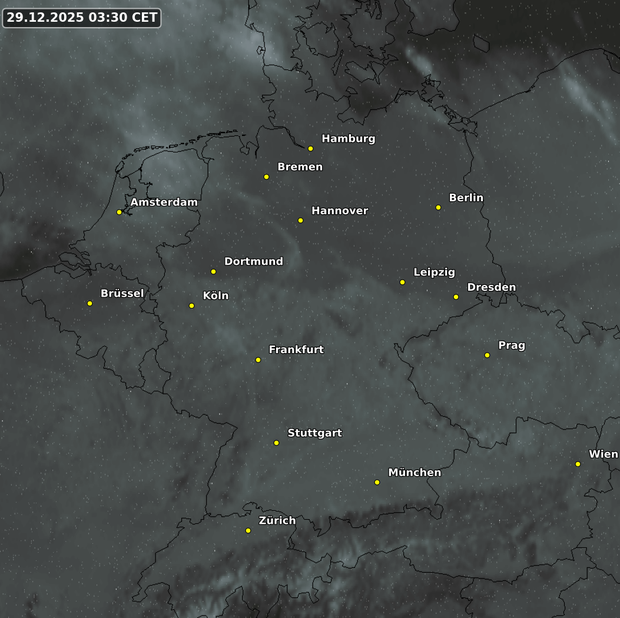This screenshot has width=620, height=618.
Task: Click the timestamp box showing 29.12.2025 03:30 CET
Action: [x=82, y=18]
